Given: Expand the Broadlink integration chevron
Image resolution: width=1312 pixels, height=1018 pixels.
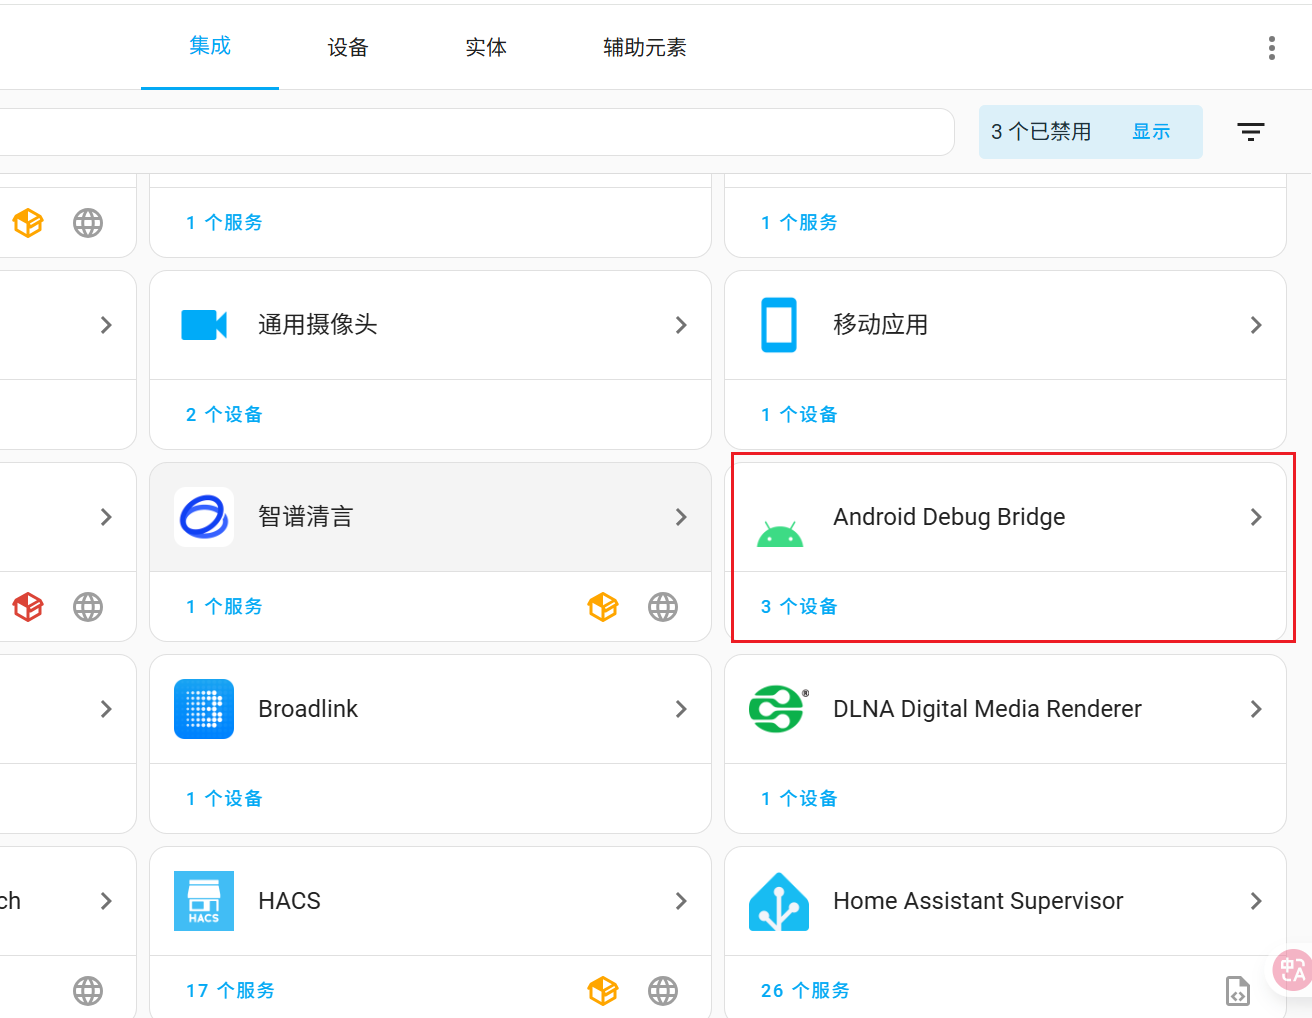Looking at the screenshot, I should (x=681, y=709).
